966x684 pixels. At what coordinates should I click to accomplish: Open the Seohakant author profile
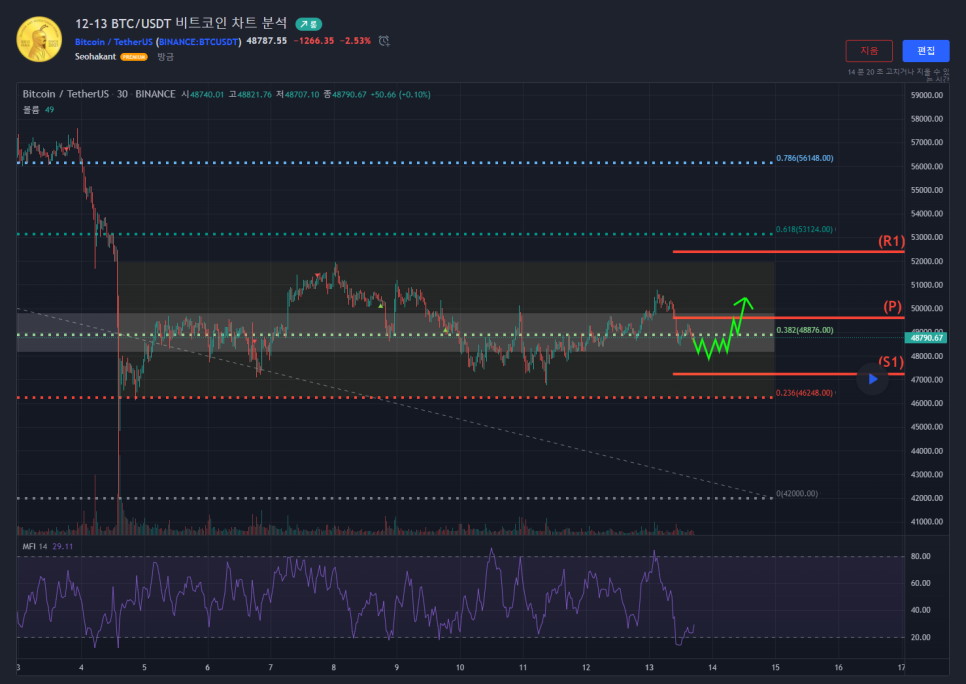click(95, 57)
